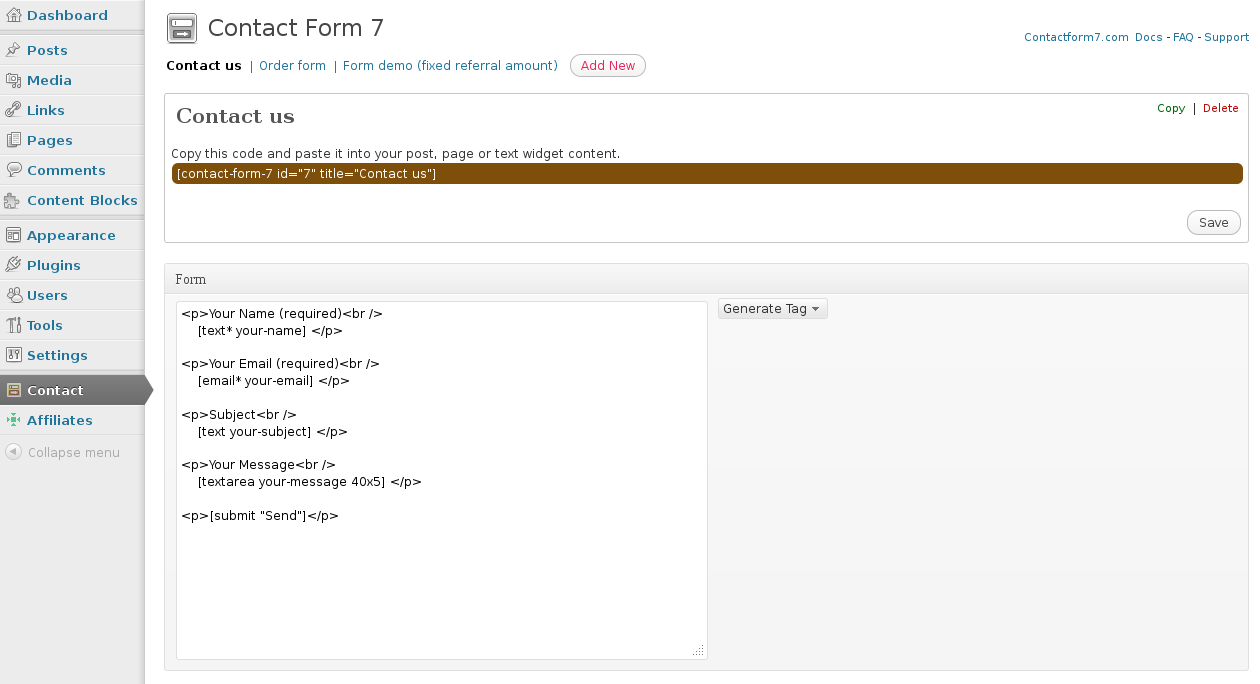Image resolution: width=1260 pixels, height=684 pixels.
Task: Click the Comments speech bubble icon
Action: 13,170
